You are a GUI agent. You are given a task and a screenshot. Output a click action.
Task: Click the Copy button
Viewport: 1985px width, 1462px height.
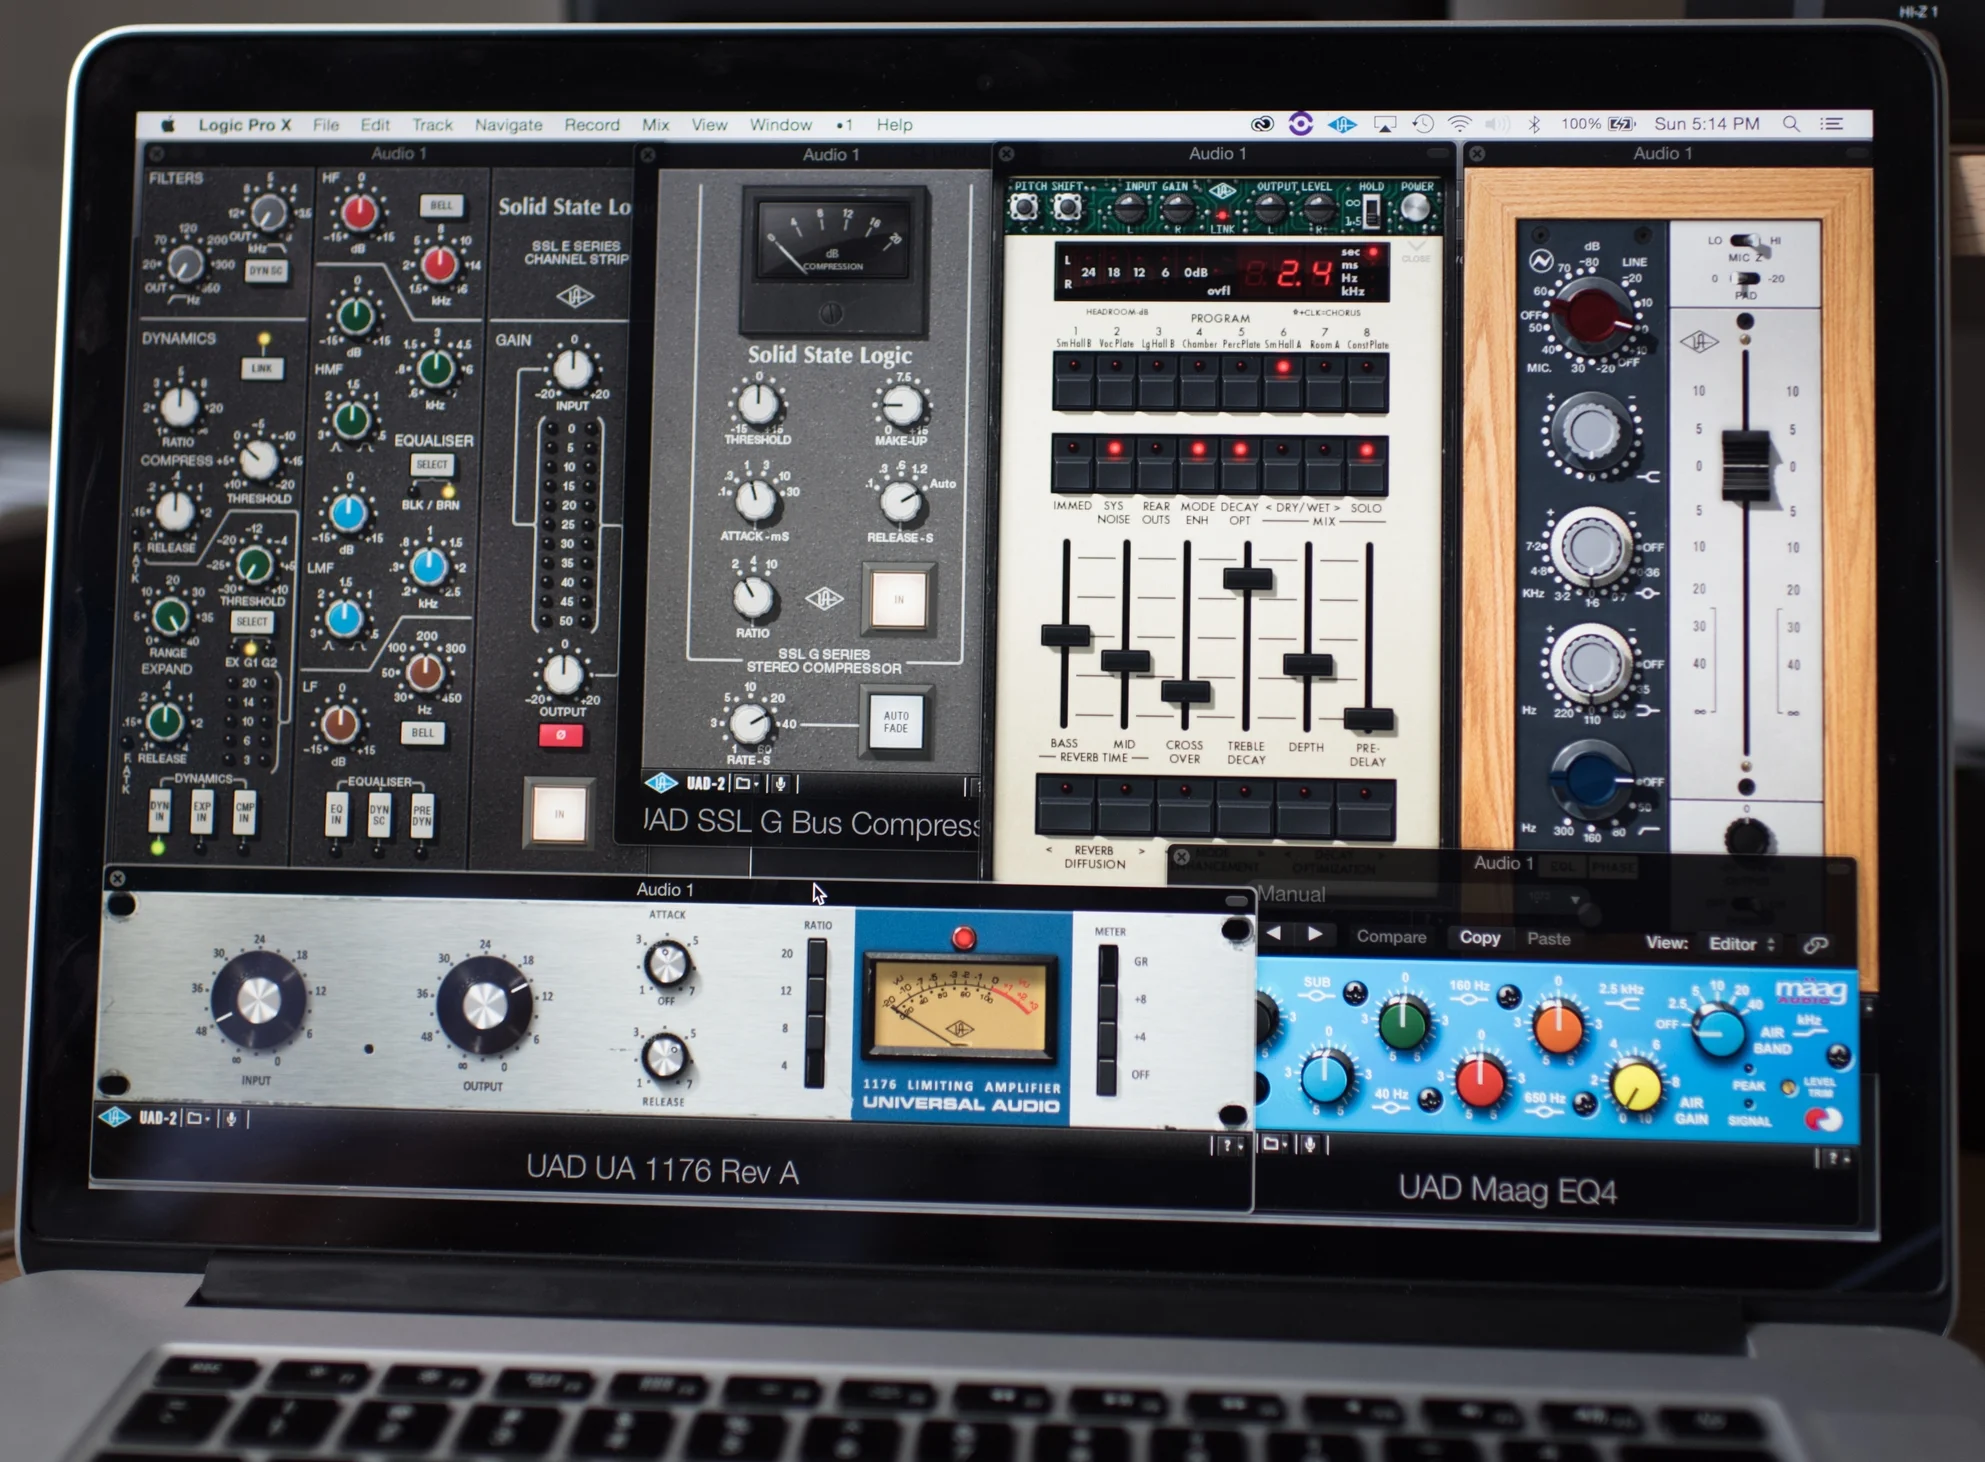(x=1479, y=938)
